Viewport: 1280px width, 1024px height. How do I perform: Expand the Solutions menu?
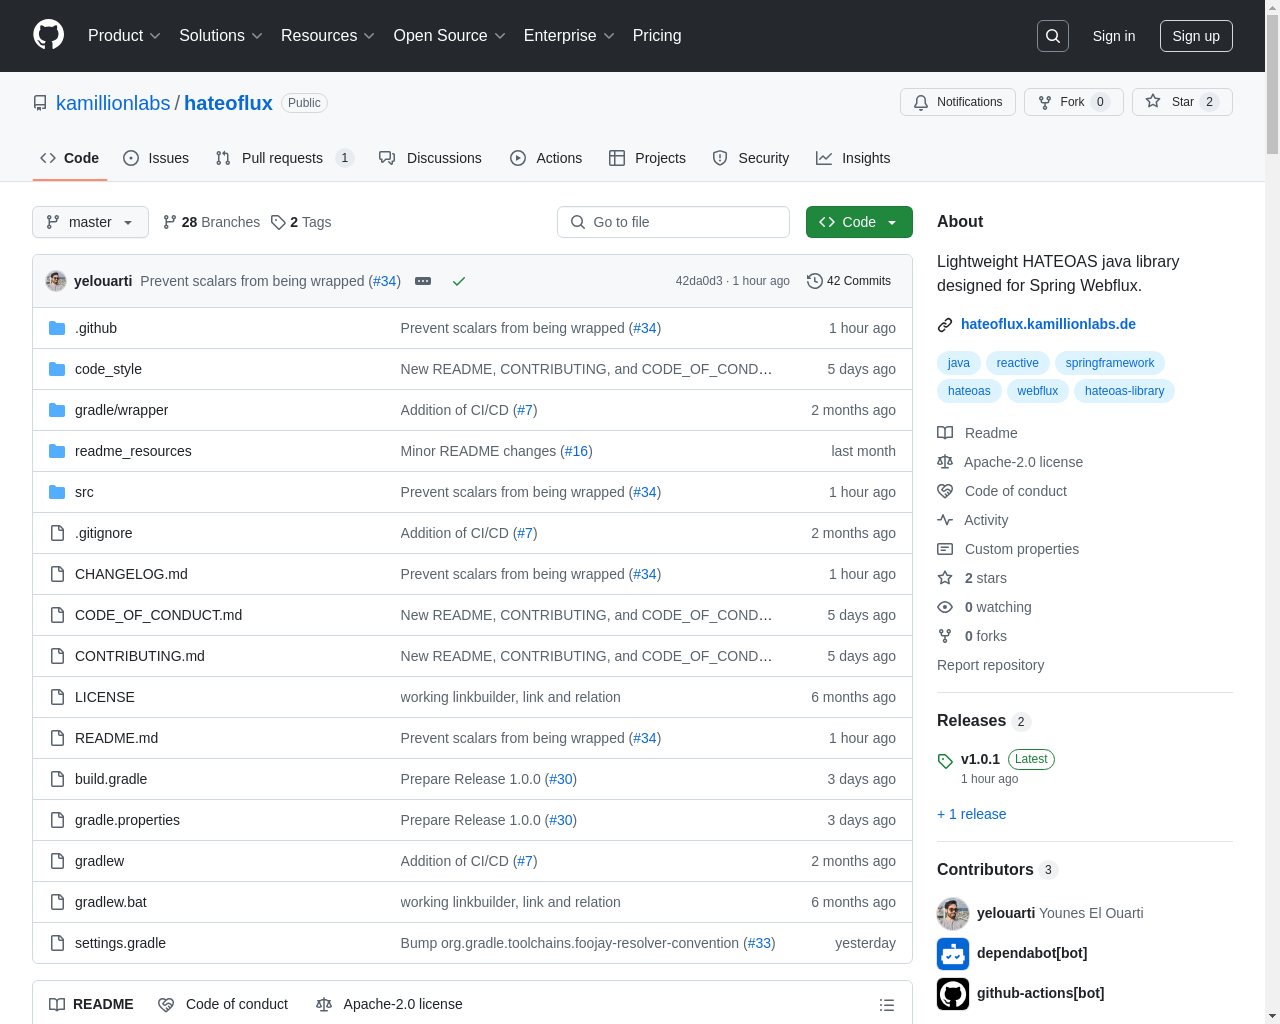221,36
